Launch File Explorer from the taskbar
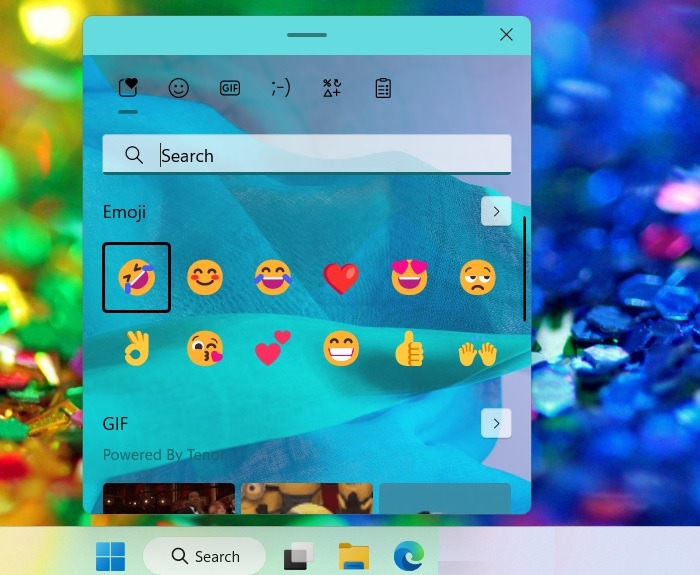 pyautogui.click(x=354, y=556)
